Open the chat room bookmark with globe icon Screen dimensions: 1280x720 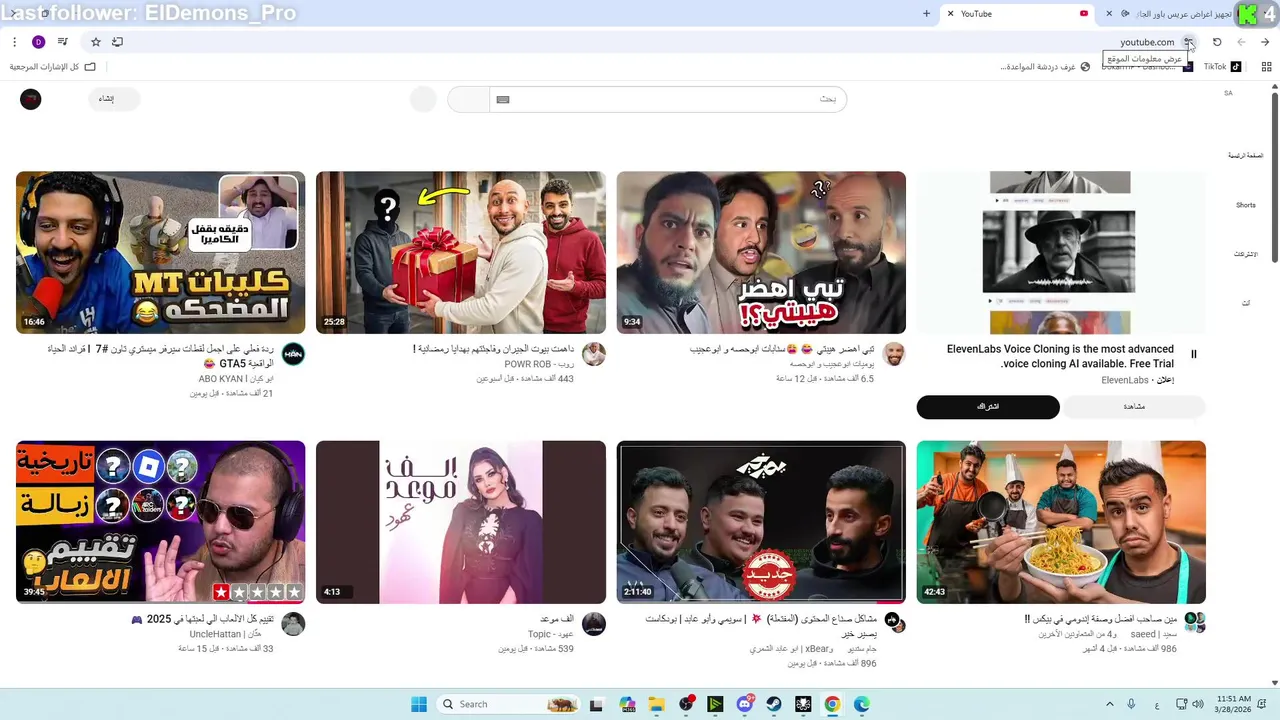[x=1045, y=67]
